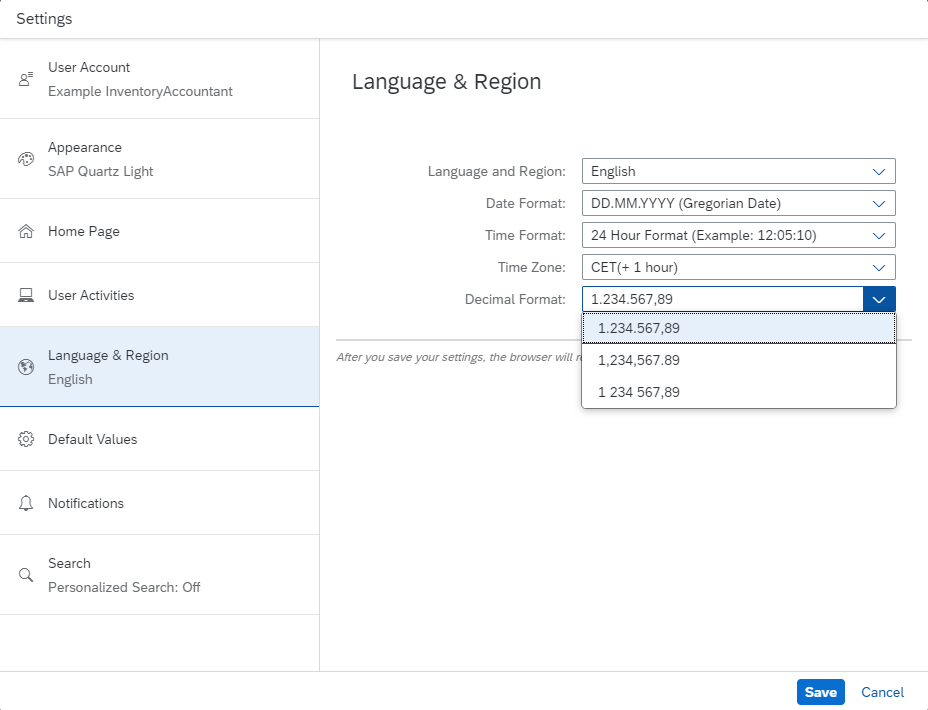Click the Settings dialog title
The image size is (928, 710).
pyautogui.click(x=44, y=19)
